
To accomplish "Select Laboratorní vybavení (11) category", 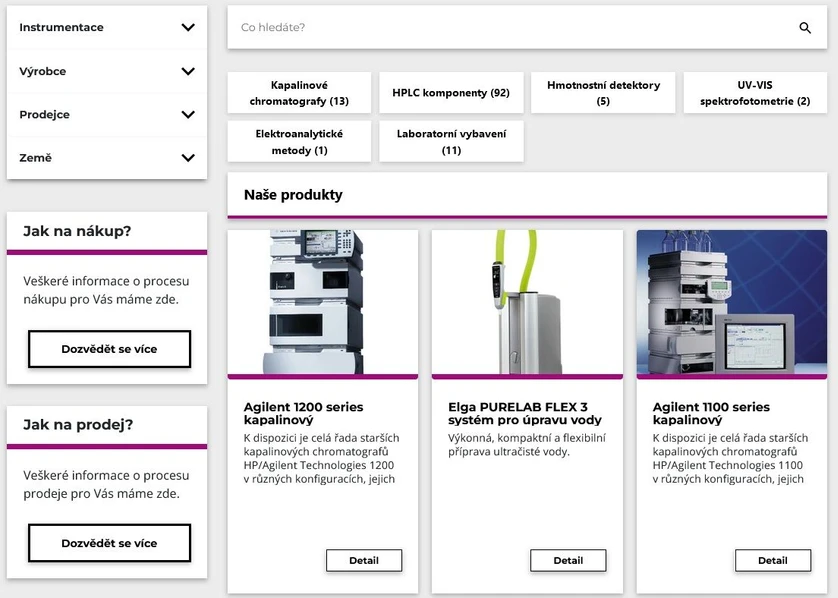I will point(451,142).
